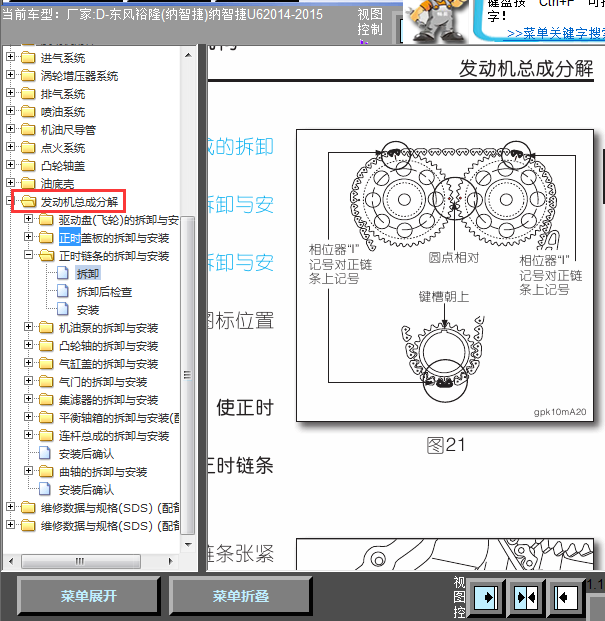605x621 pixels.
Task: Expand the 气门的拆卸与安装 node
Action: point(29,381)
